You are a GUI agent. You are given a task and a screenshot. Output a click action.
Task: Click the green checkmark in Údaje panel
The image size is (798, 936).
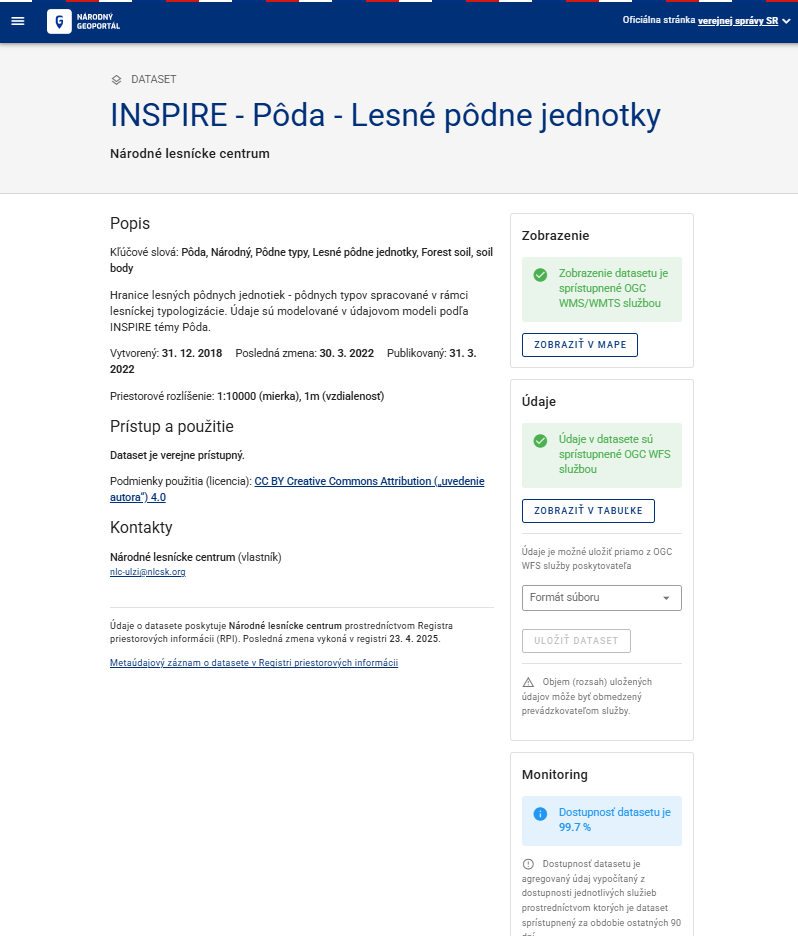[540, 440]
